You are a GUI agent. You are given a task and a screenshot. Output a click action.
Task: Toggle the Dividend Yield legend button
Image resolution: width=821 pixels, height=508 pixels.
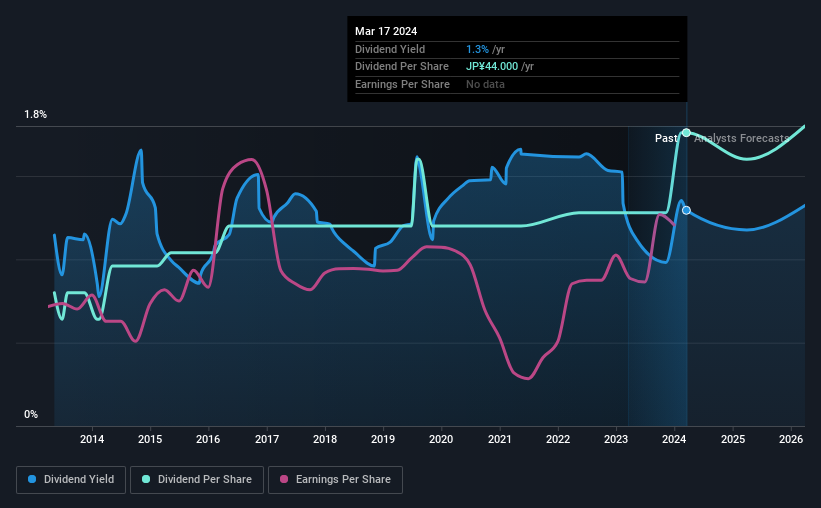point(71,480)
